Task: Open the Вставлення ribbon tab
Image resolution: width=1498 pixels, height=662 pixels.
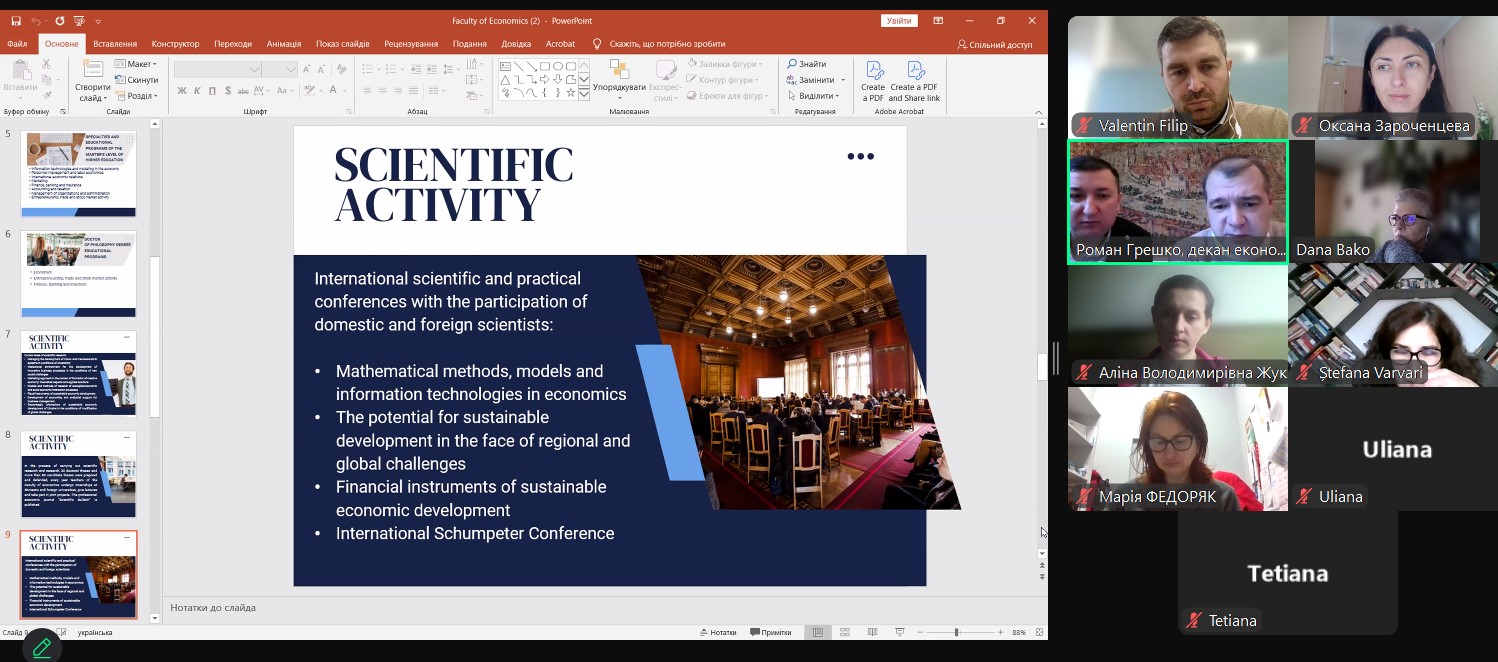Action: 115,44
